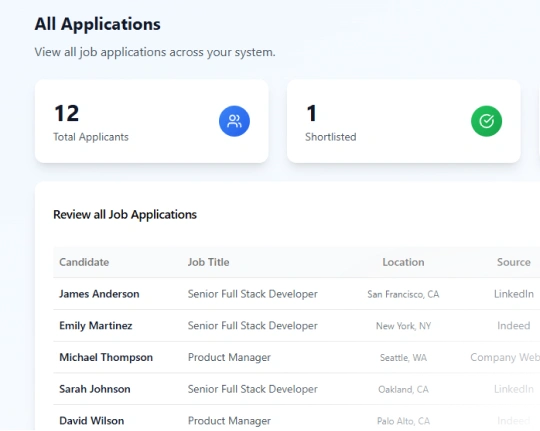Click James Anderson's Senior Full Stack Developer title
540x431 pixels.
coord(253,294)
